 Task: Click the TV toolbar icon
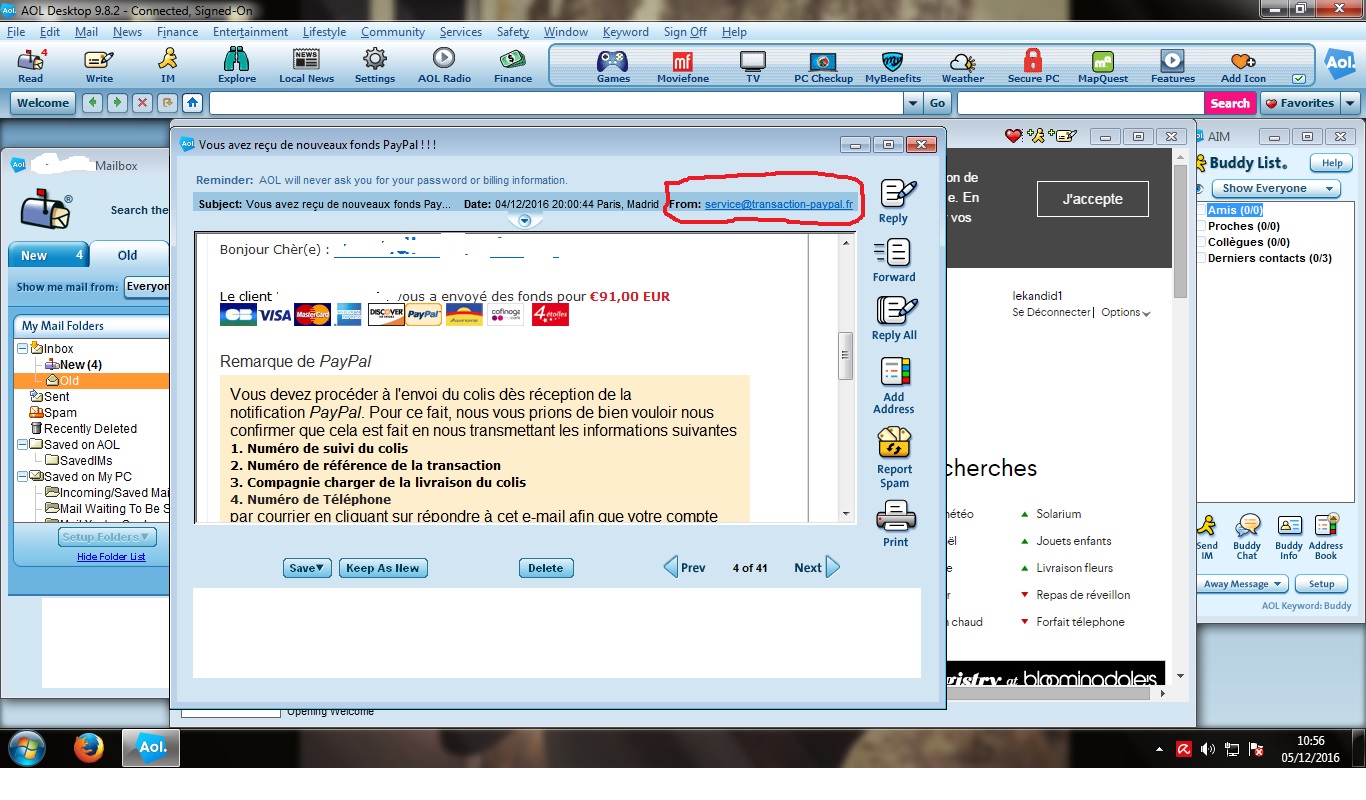click(753, 66)
